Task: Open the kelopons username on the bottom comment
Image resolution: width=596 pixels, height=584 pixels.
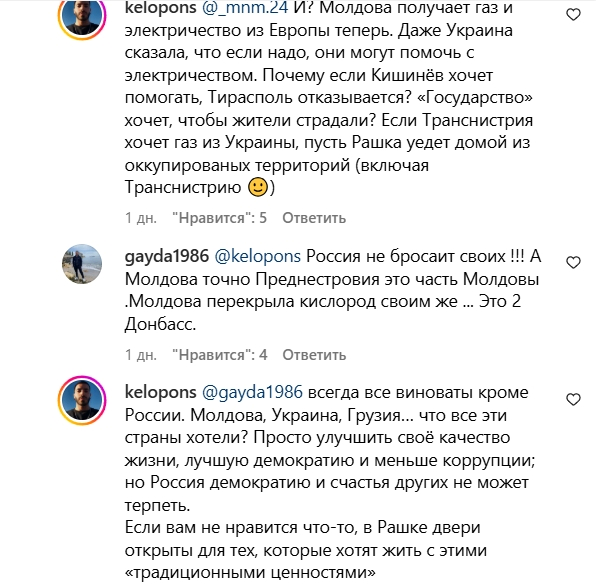Action: [x=160, y=392]
